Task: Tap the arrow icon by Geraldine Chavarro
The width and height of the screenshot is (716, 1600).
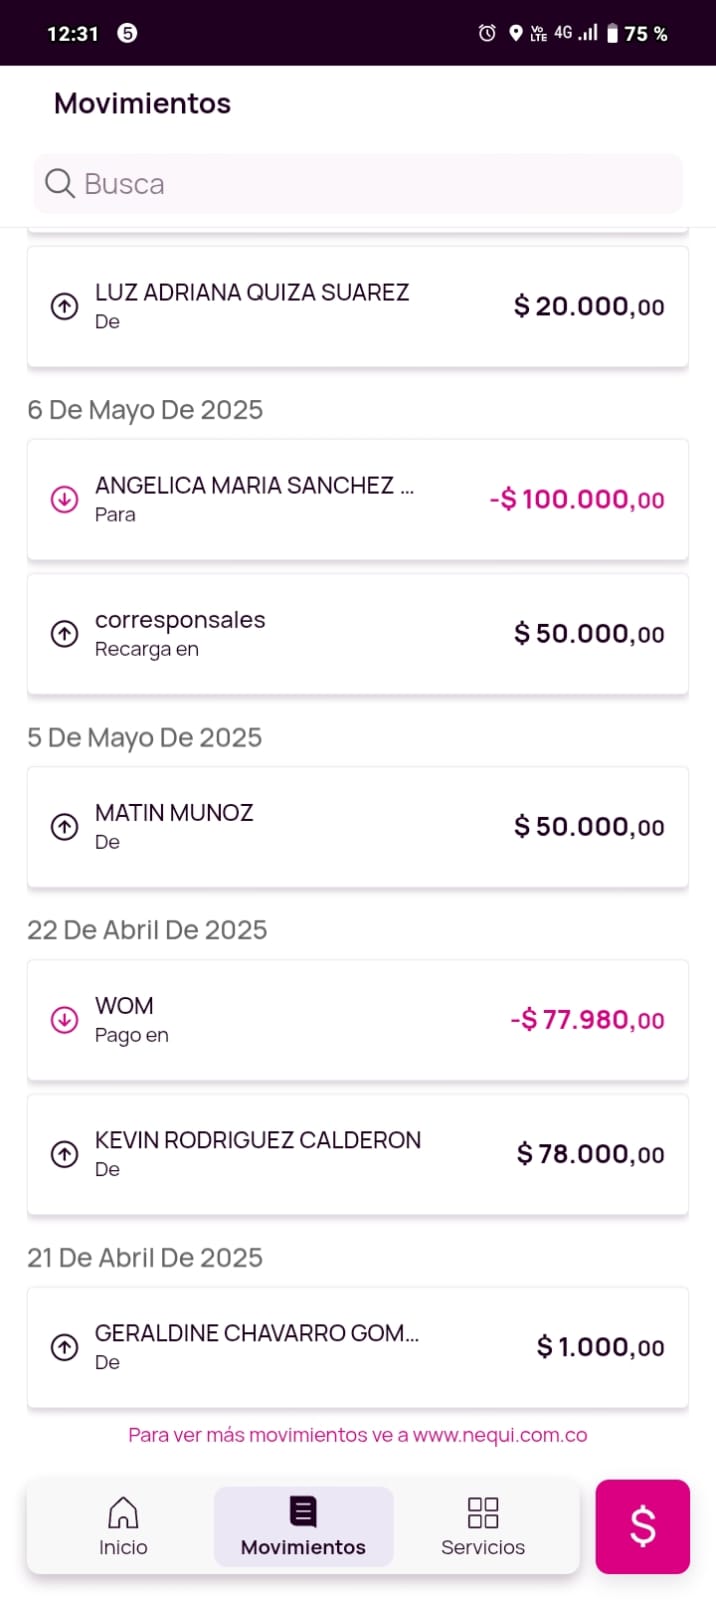Action: coord(65,1346)
